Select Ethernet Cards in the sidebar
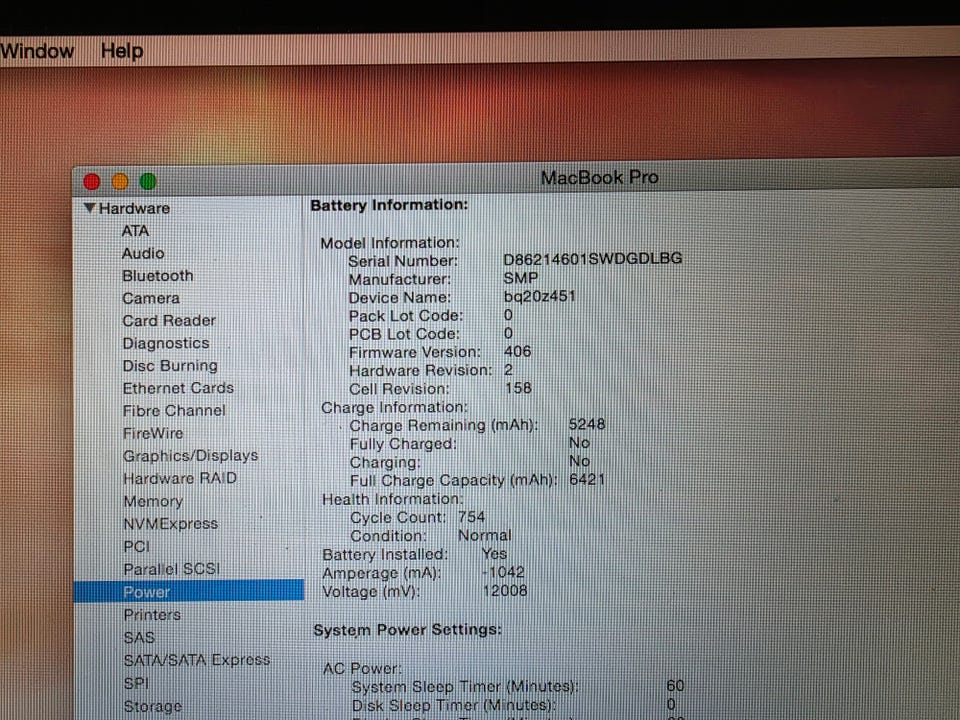This screenshot has height=720, width=960. 178,388
